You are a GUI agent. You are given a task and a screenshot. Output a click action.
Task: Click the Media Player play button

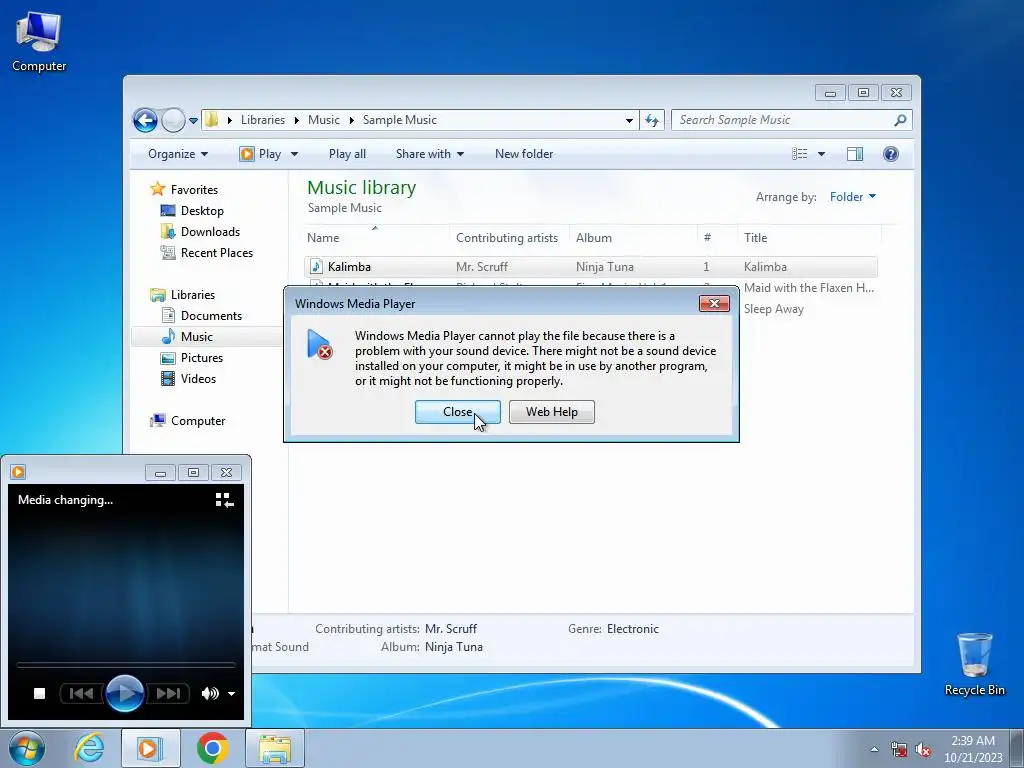pos(125,694)
